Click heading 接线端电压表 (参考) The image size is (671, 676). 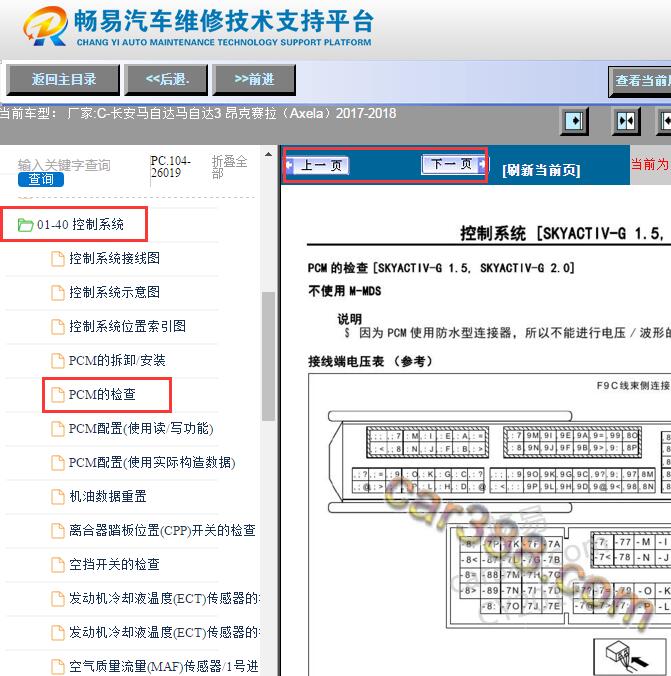(370, 361)
